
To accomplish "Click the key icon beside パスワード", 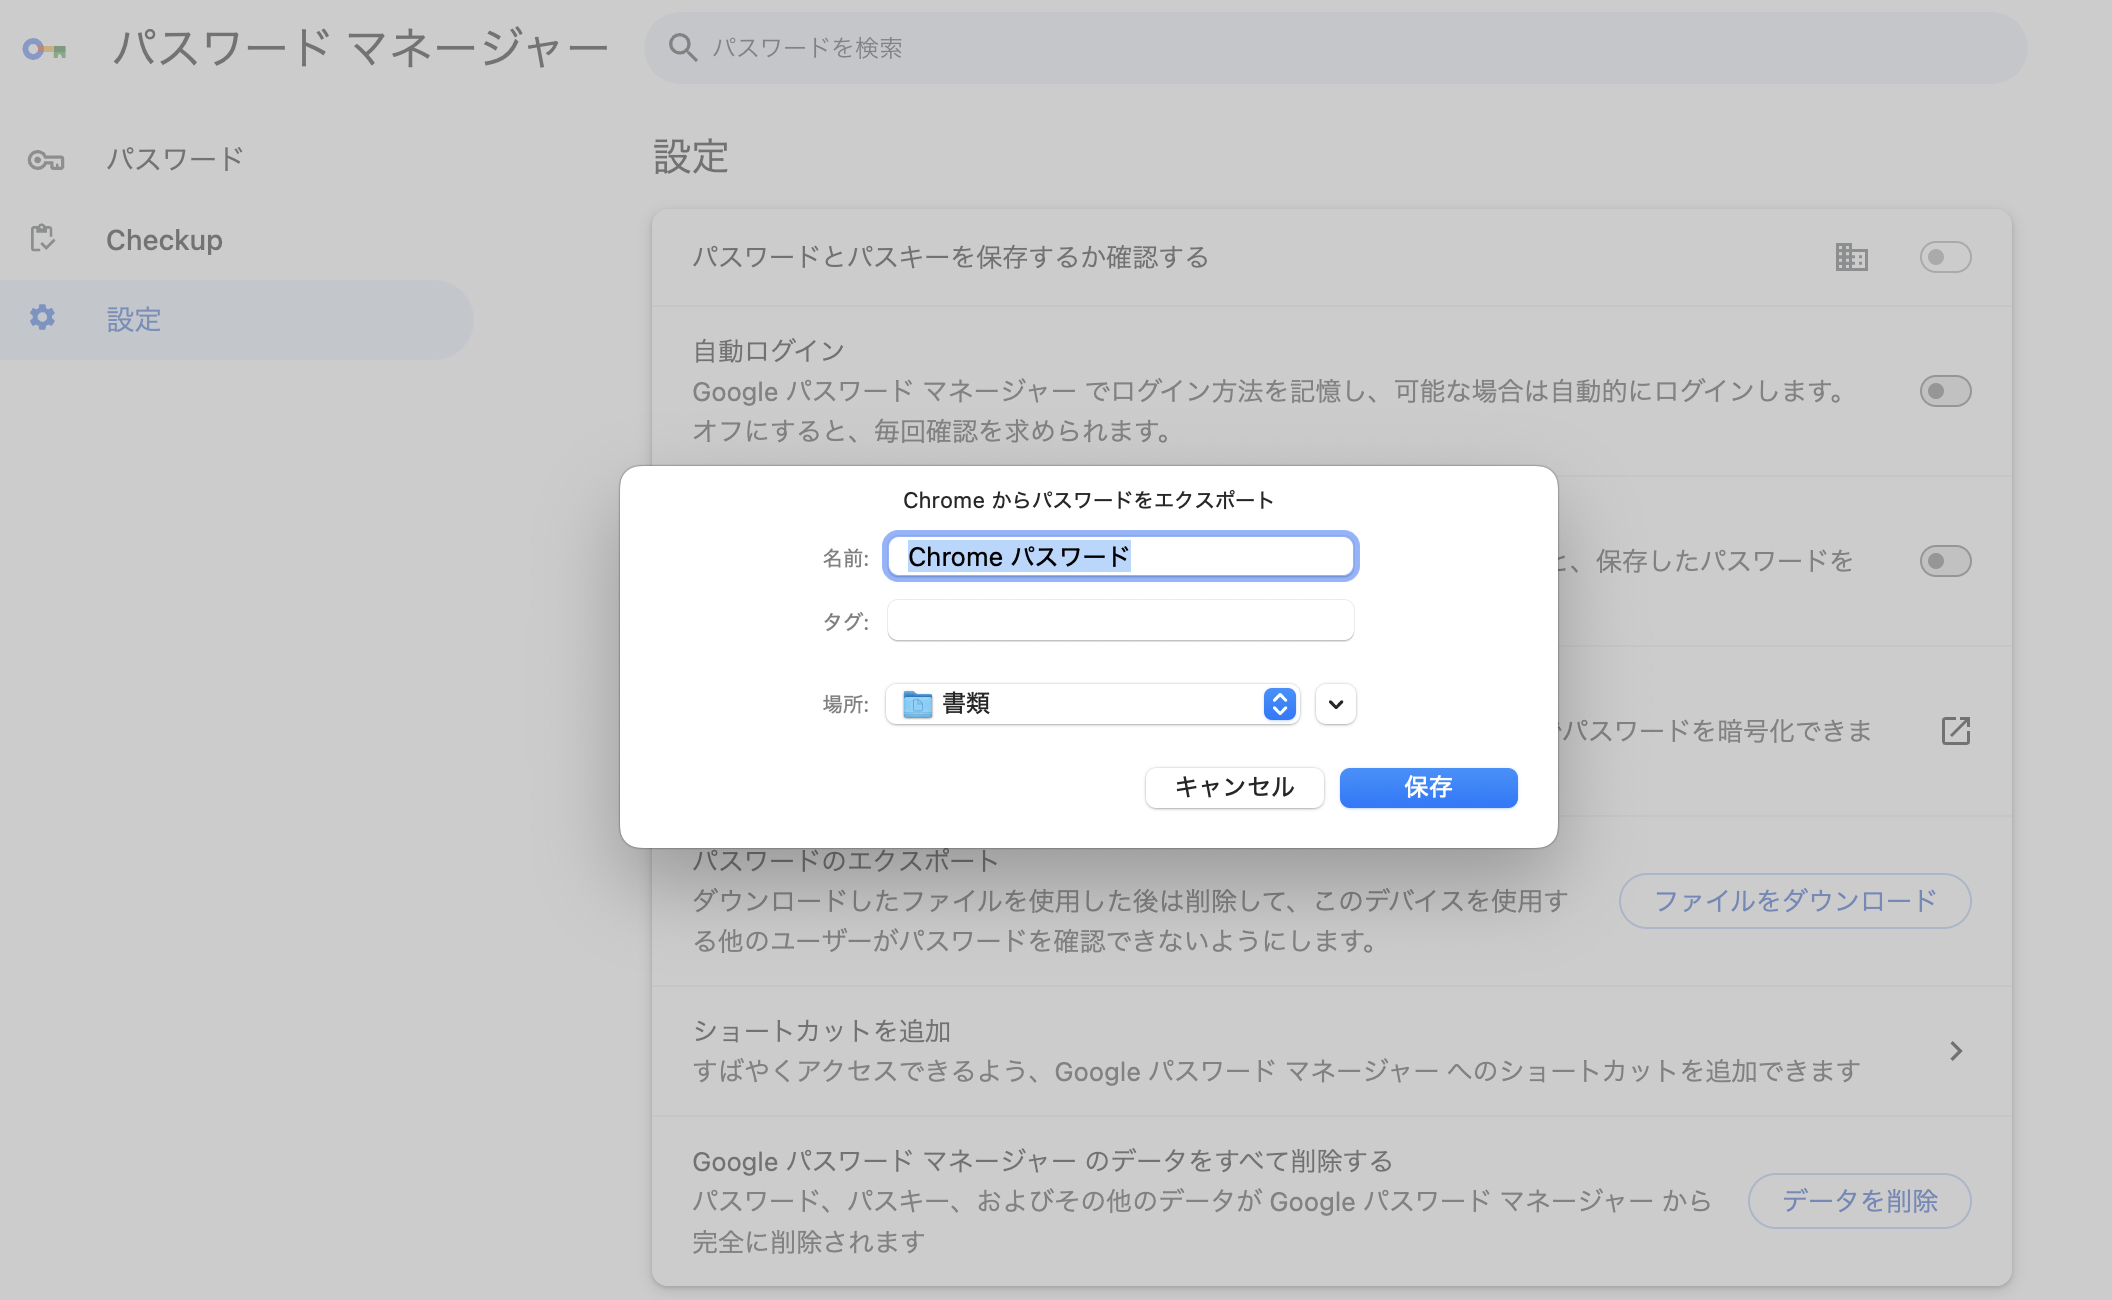I will 46,159.
